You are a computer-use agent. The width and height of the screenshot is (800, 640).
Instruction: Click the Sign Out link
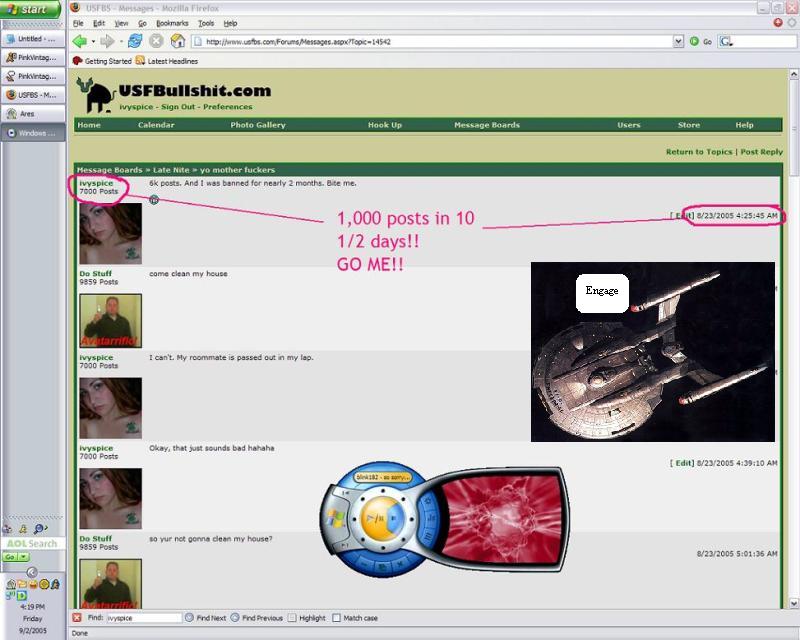pyautogui.click(x=178, y=107)
